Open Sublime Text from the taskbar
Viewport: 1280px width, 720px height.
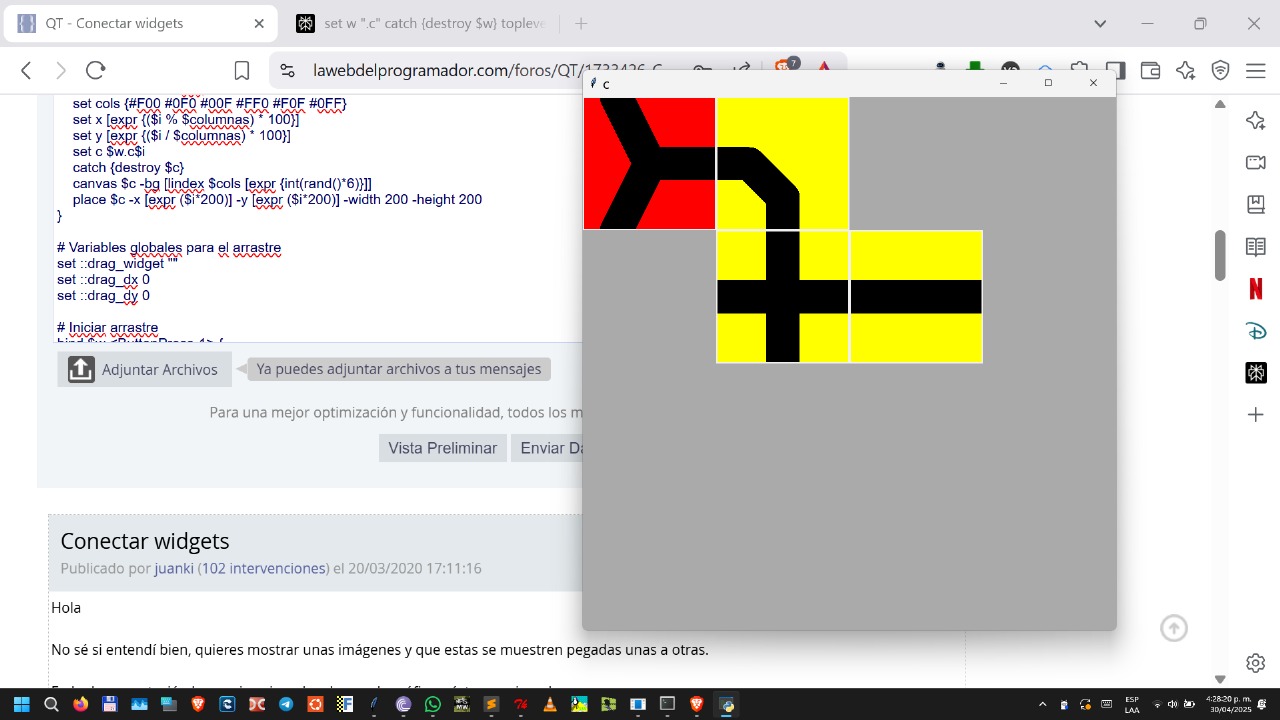tap(490, 704)
